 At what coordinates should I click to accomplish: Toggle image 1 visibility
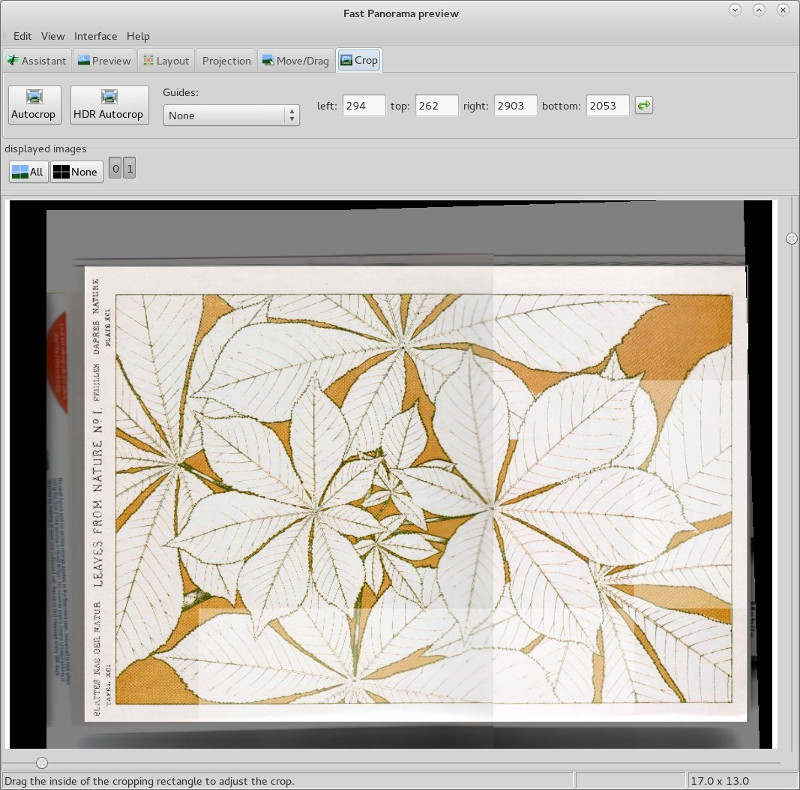[x=130, y=169]
